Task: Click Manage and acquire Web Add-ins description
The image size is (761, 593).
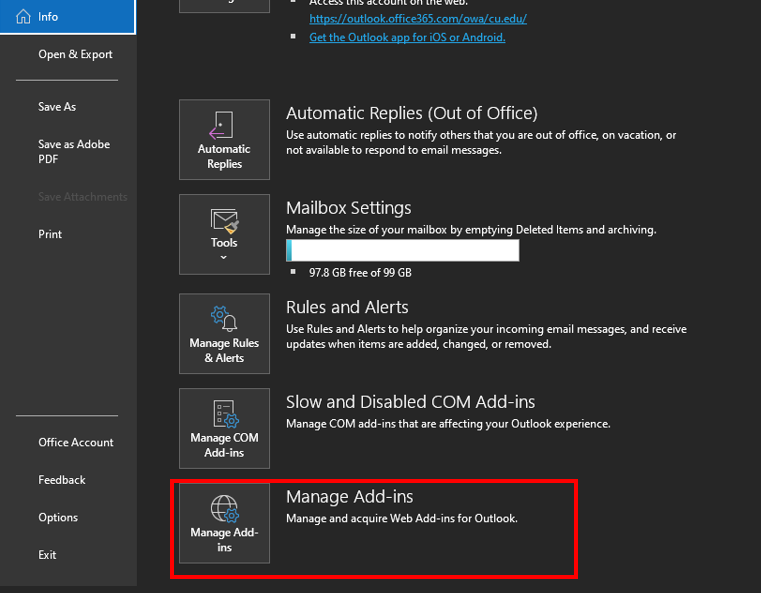Action: click(x=402, y=518)
